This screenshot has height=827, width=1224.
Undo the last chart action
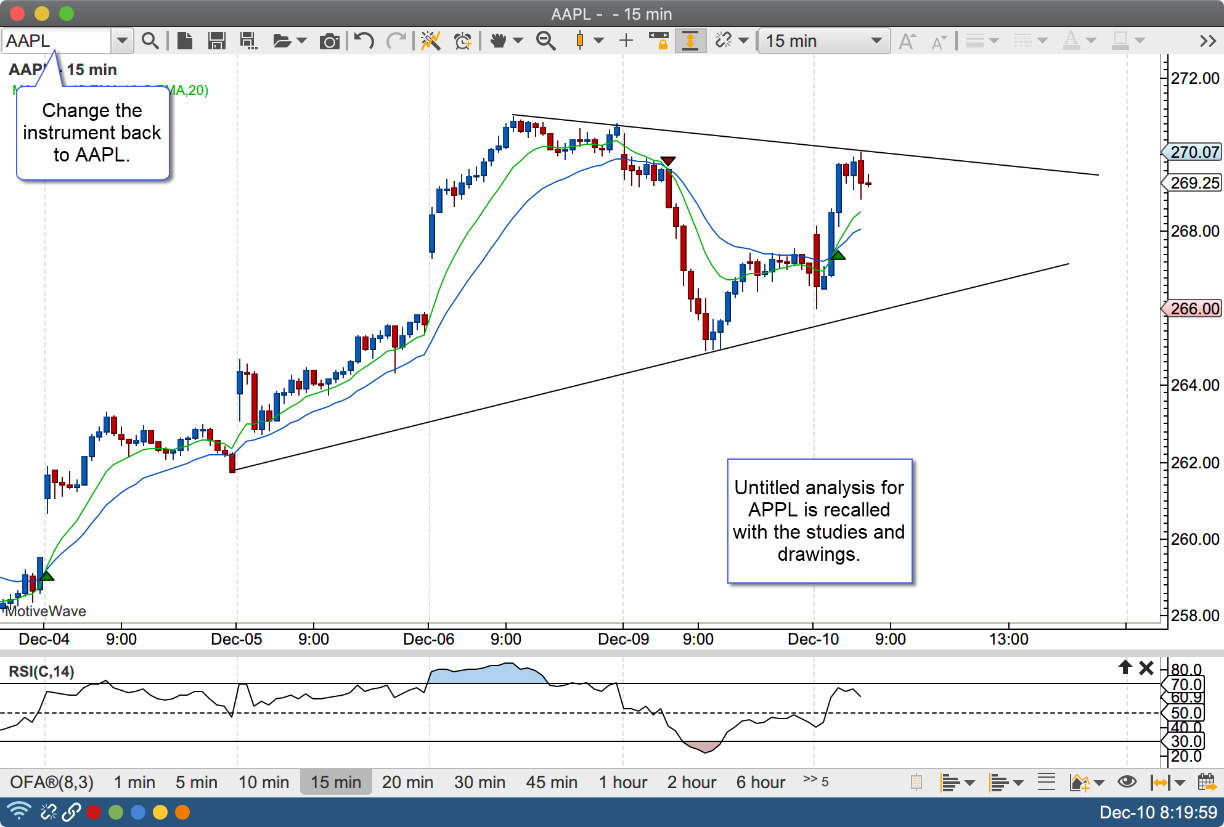[364, 41]
